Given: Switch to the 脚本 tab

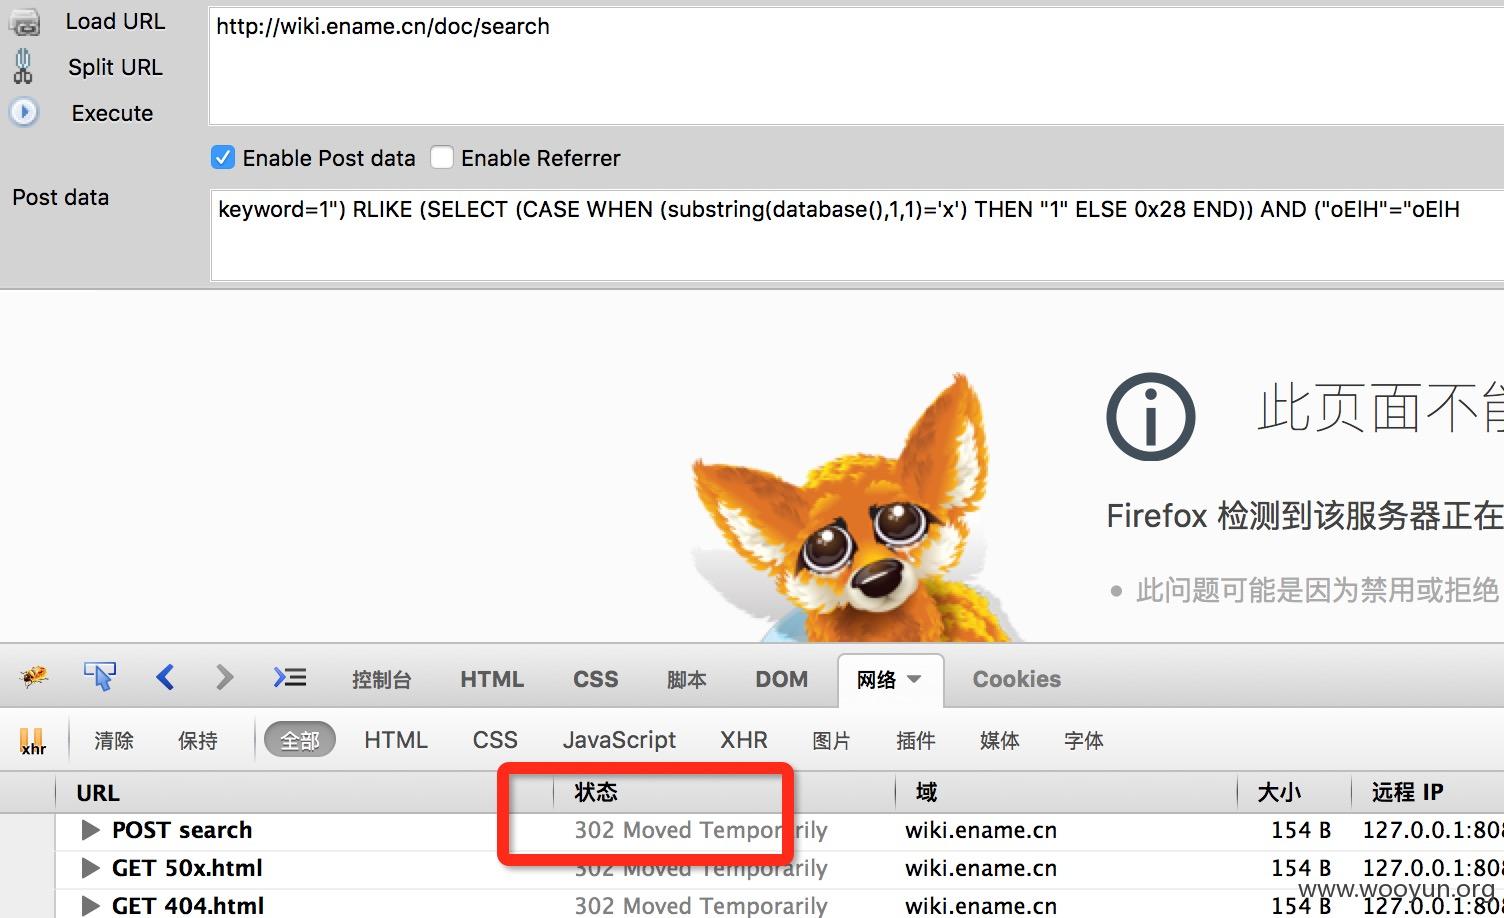Looking at the screenshot, I should pyautogui.click(x=686, y=680).
